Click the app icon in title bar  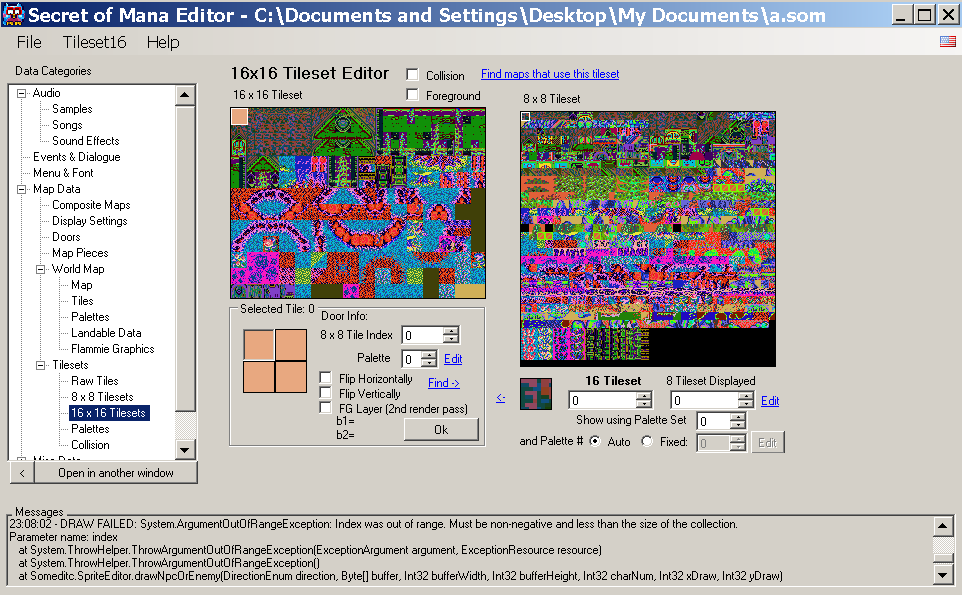click(x=13, y=15)
